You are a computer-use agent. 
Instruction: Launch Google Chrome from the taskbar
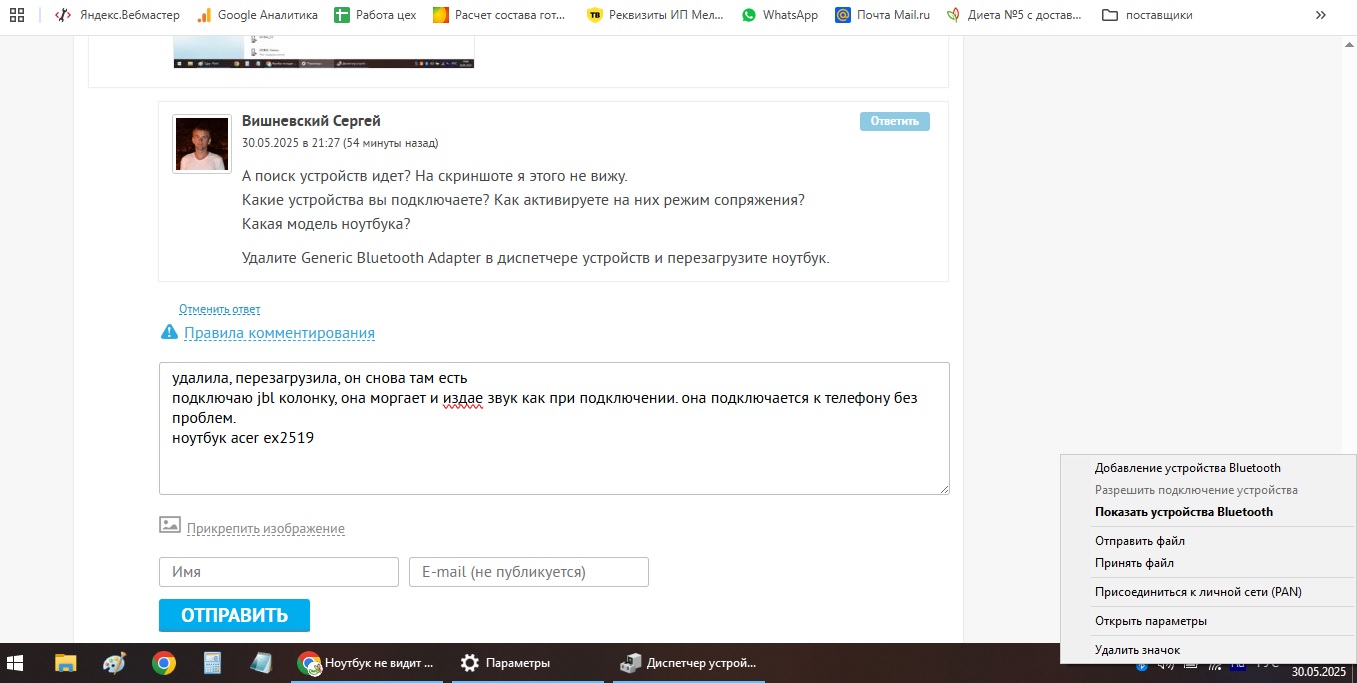tap(164, 663)
